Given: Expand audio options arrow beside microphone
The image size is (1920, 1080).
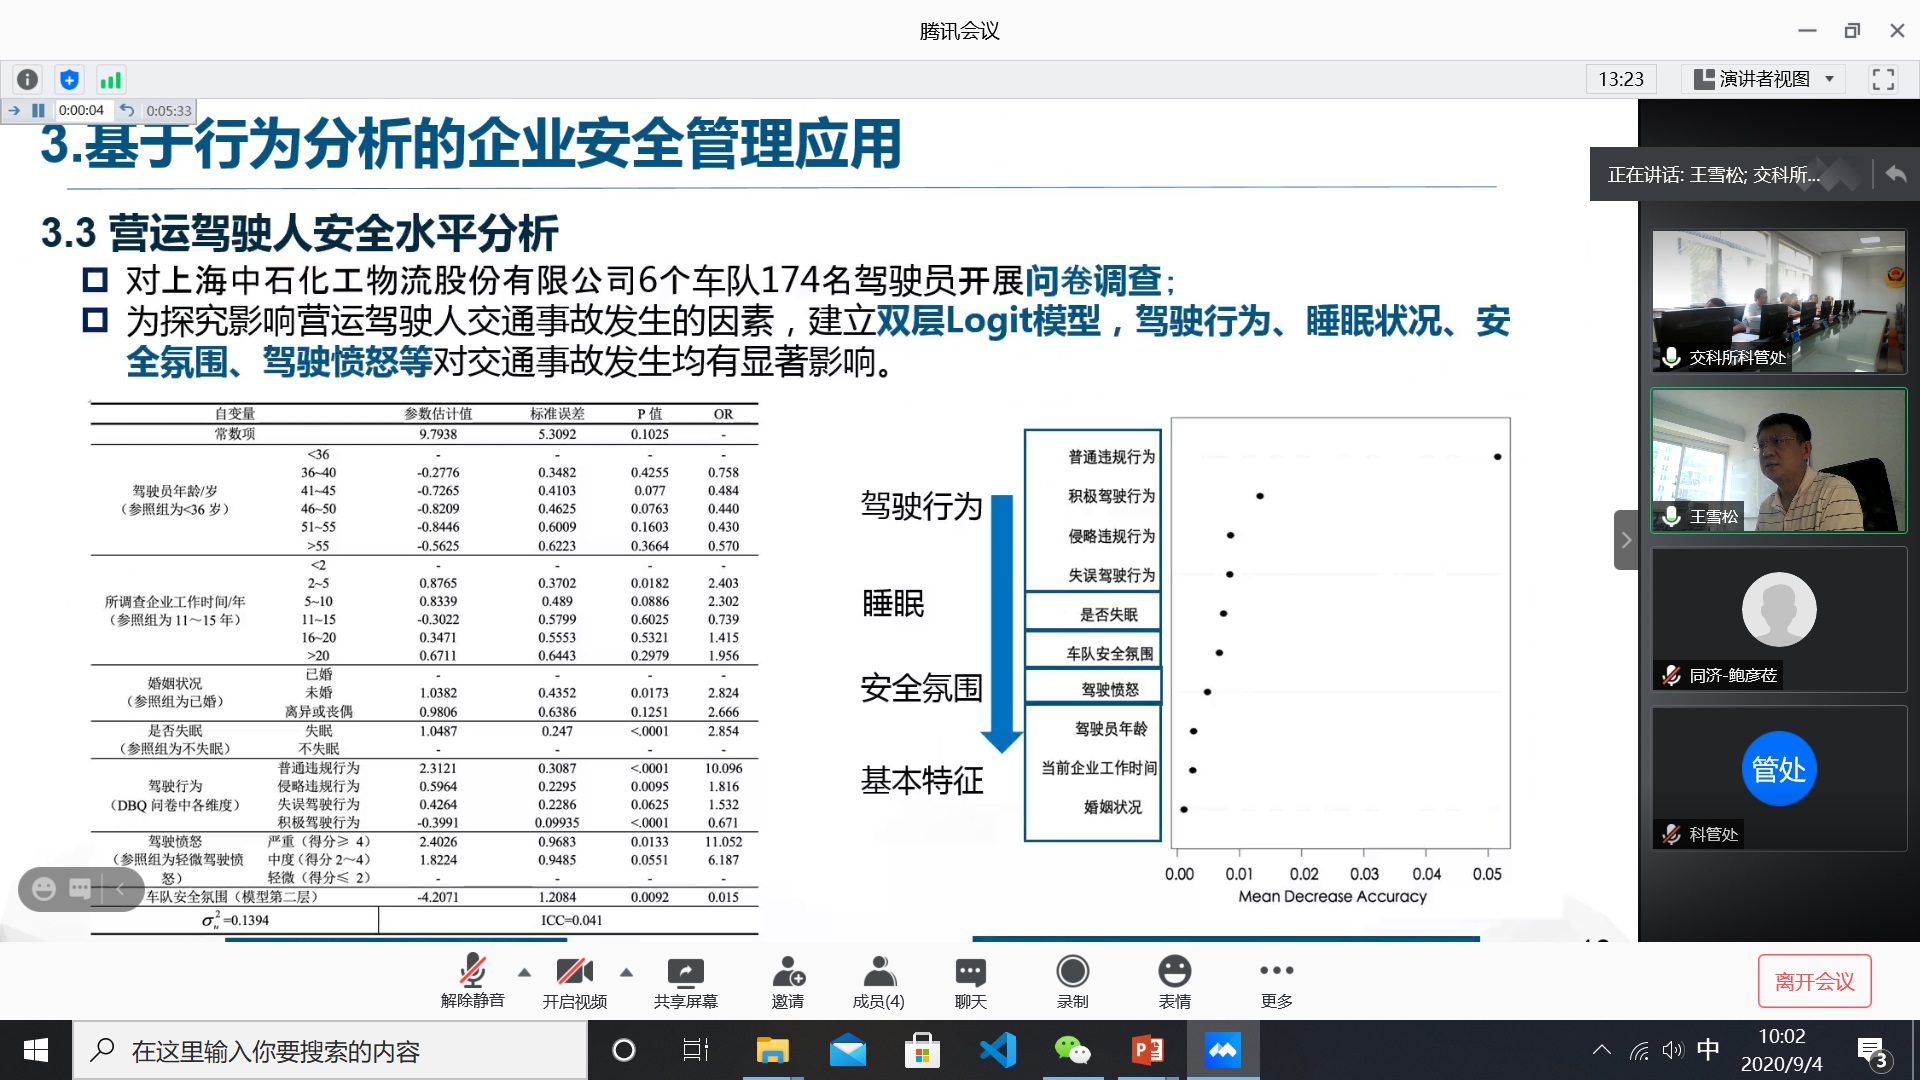Looking at the screenshot, I should [x=524, y=972].
